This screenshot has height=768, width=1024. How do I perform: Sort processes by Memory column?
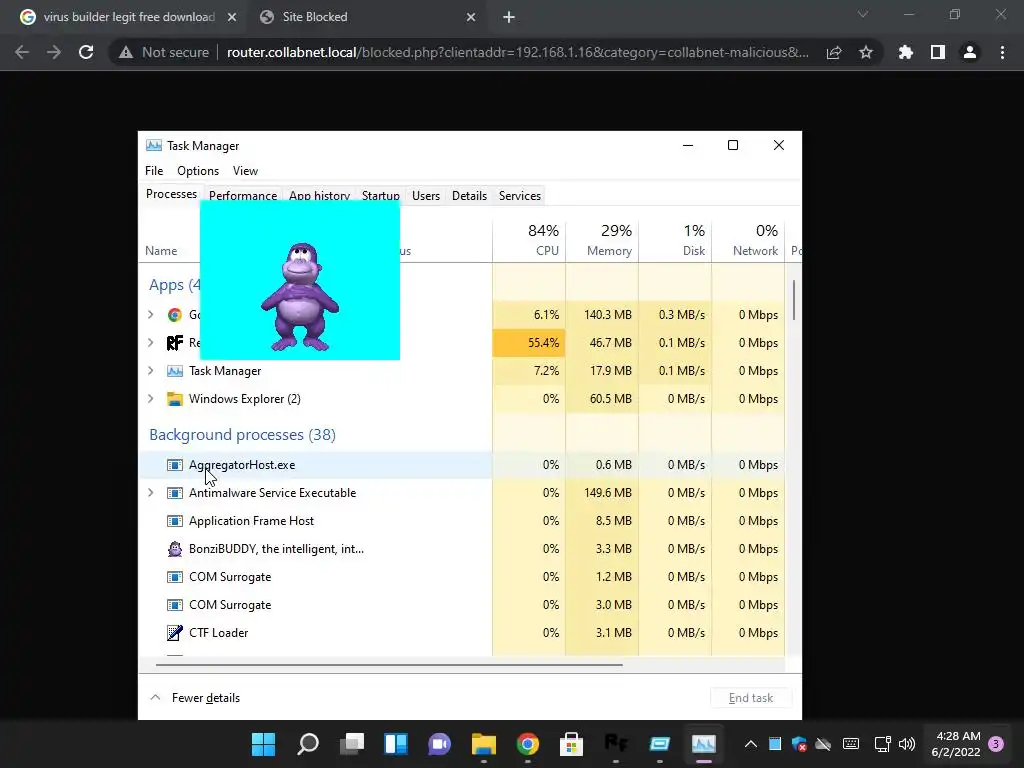point(602,240)
